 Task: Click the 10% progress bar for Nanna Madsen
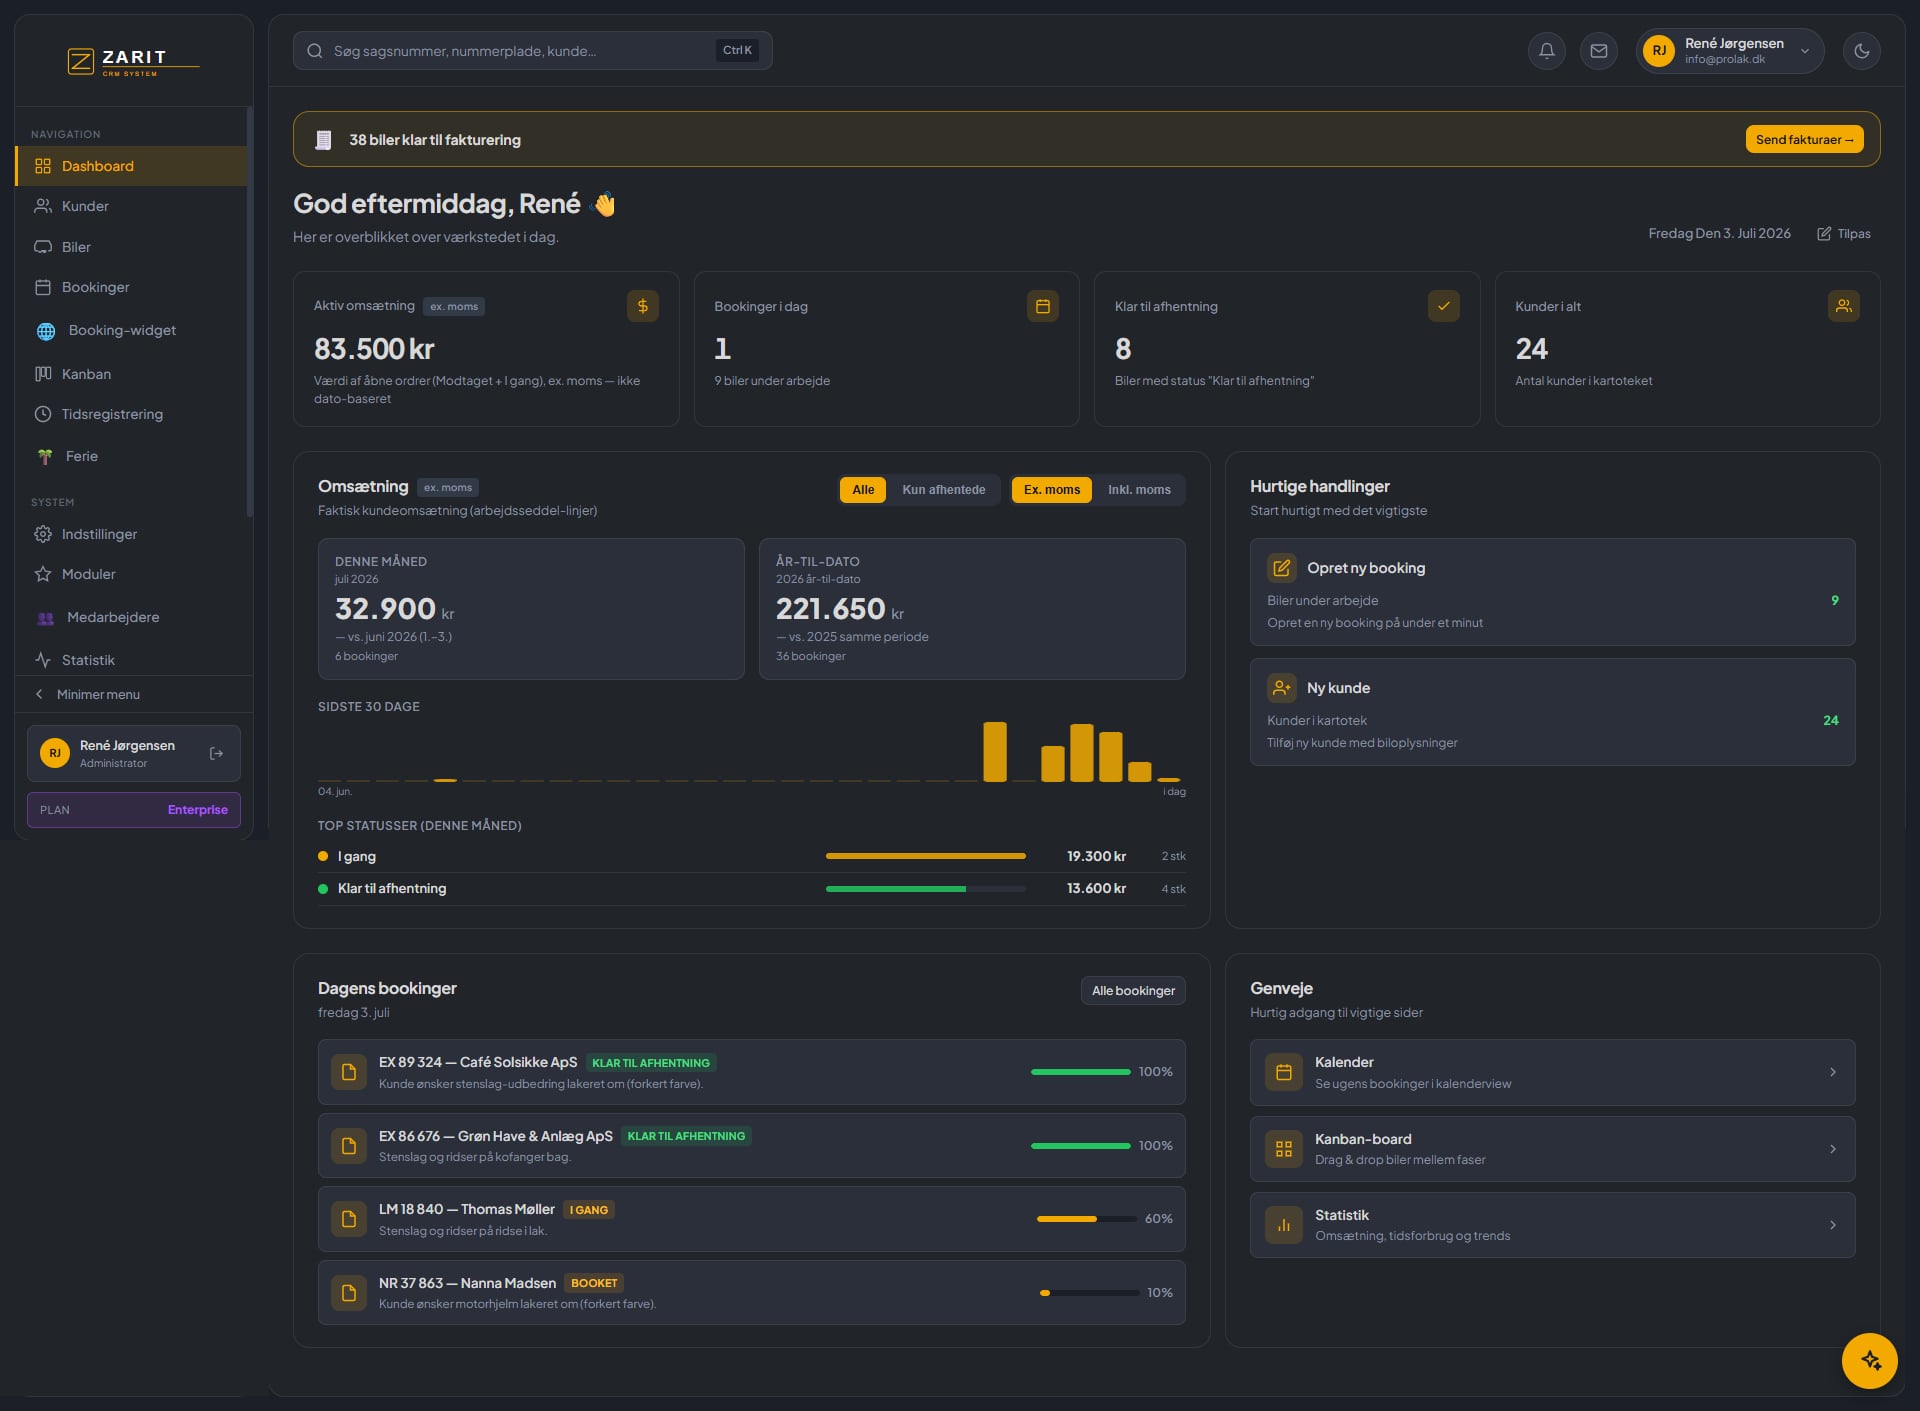pos(1089,1293)
